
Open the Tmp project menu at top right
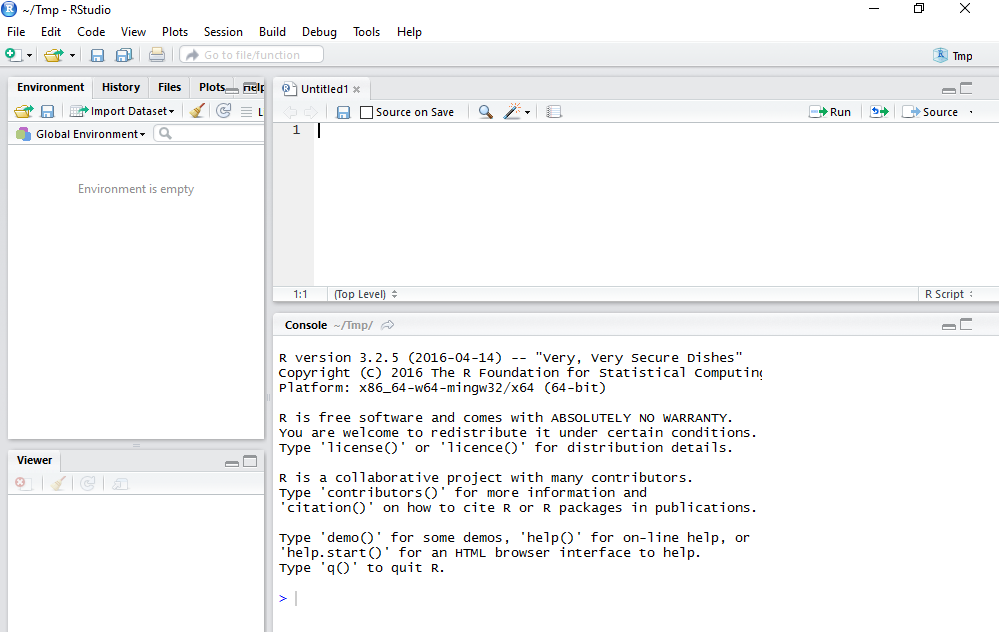pos(953,56)
